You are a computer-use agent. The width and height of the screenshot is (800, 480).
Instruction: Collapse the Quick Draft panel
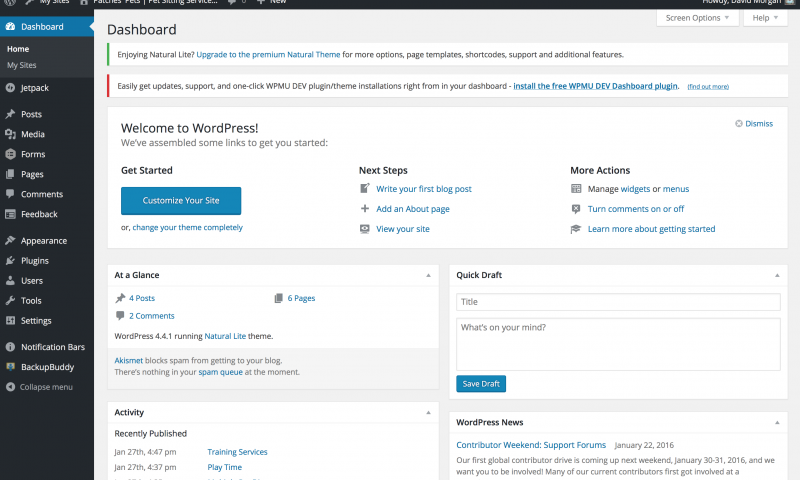click(777, 275)
